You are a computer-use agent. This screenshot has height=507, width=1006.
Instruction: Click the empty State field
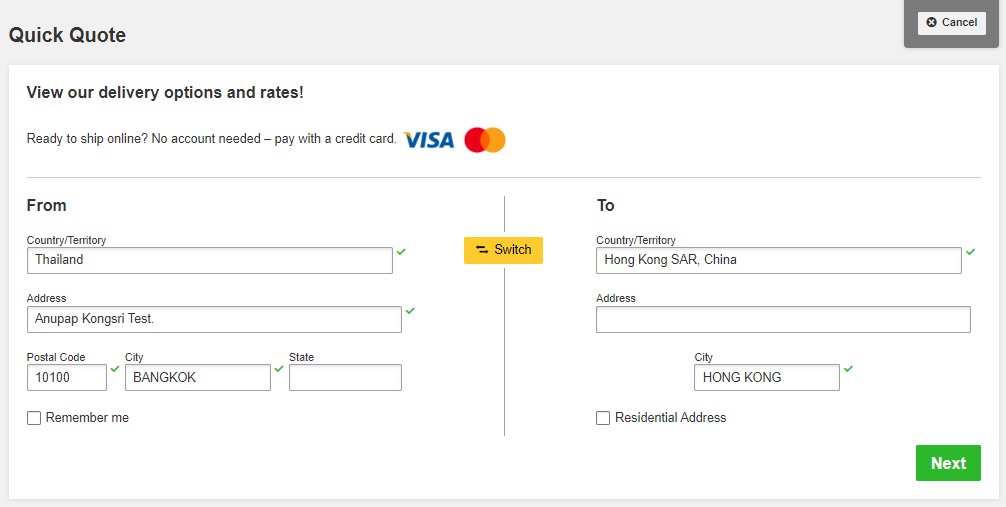pos(345,377)
